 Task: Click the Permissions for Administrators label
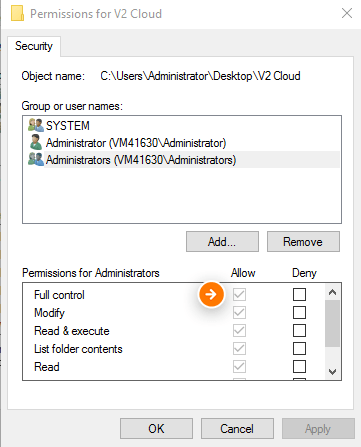pyautogui.click(x=91, y=273)
